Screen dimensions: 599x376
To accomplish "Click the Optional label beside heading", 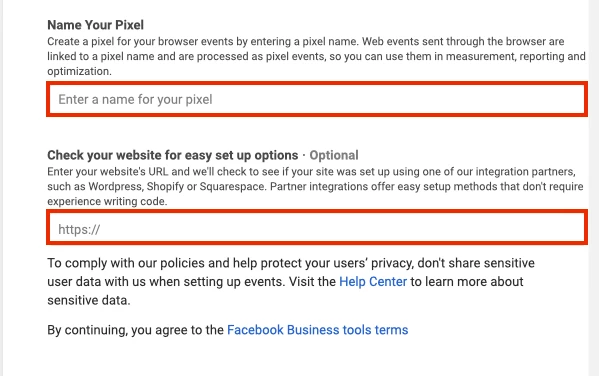I will (334, 155).
